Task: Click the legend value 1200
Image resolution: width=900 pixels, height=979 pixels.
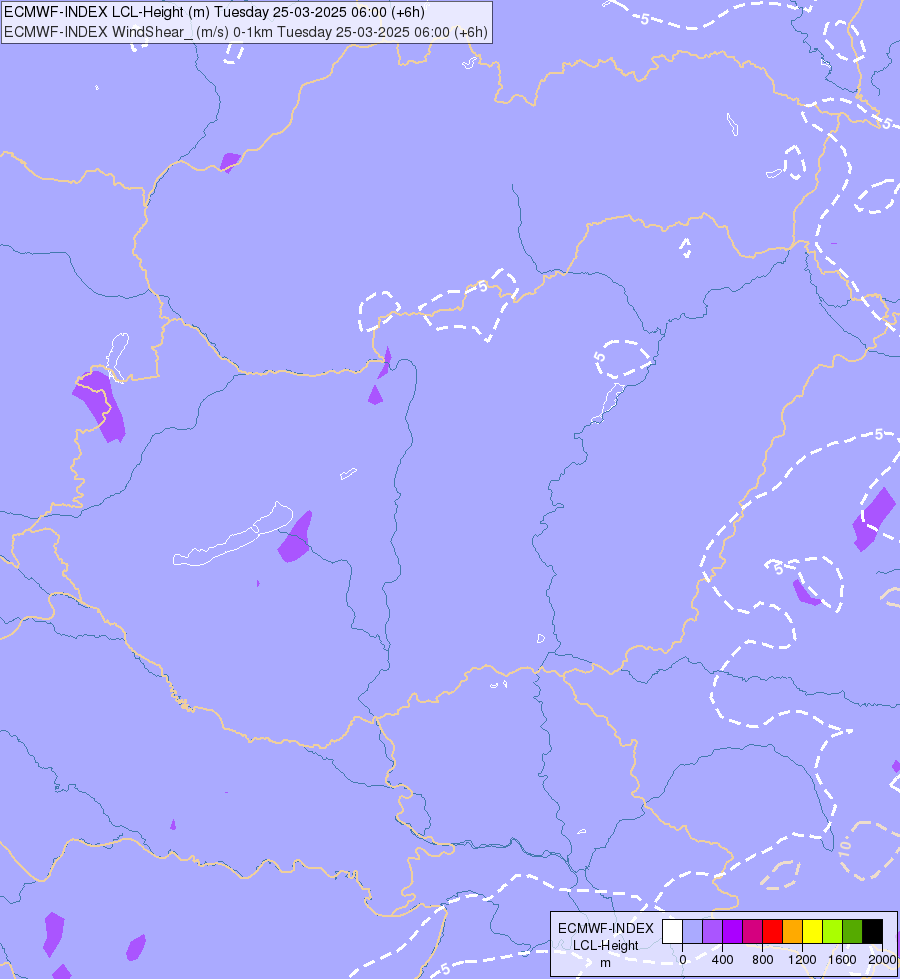Action: 802,960
